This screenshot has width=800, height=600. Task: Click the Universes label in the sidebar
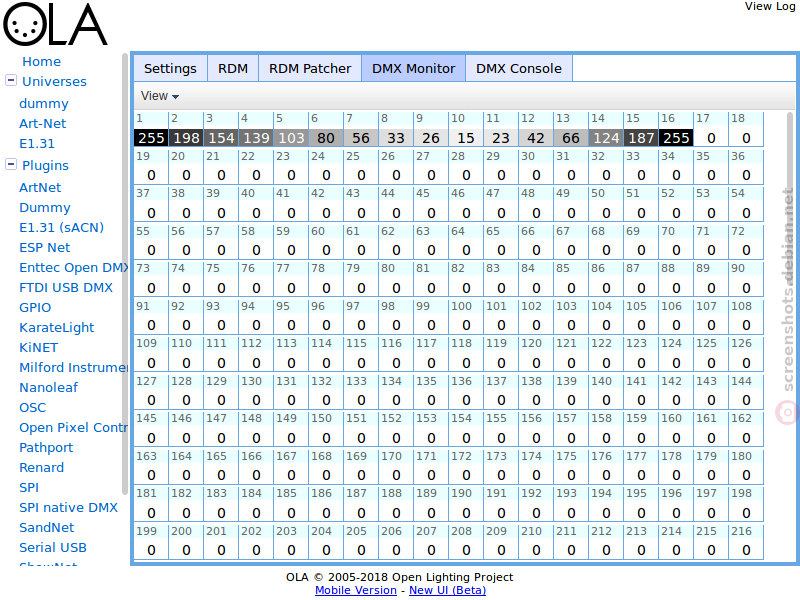[54, 82]
